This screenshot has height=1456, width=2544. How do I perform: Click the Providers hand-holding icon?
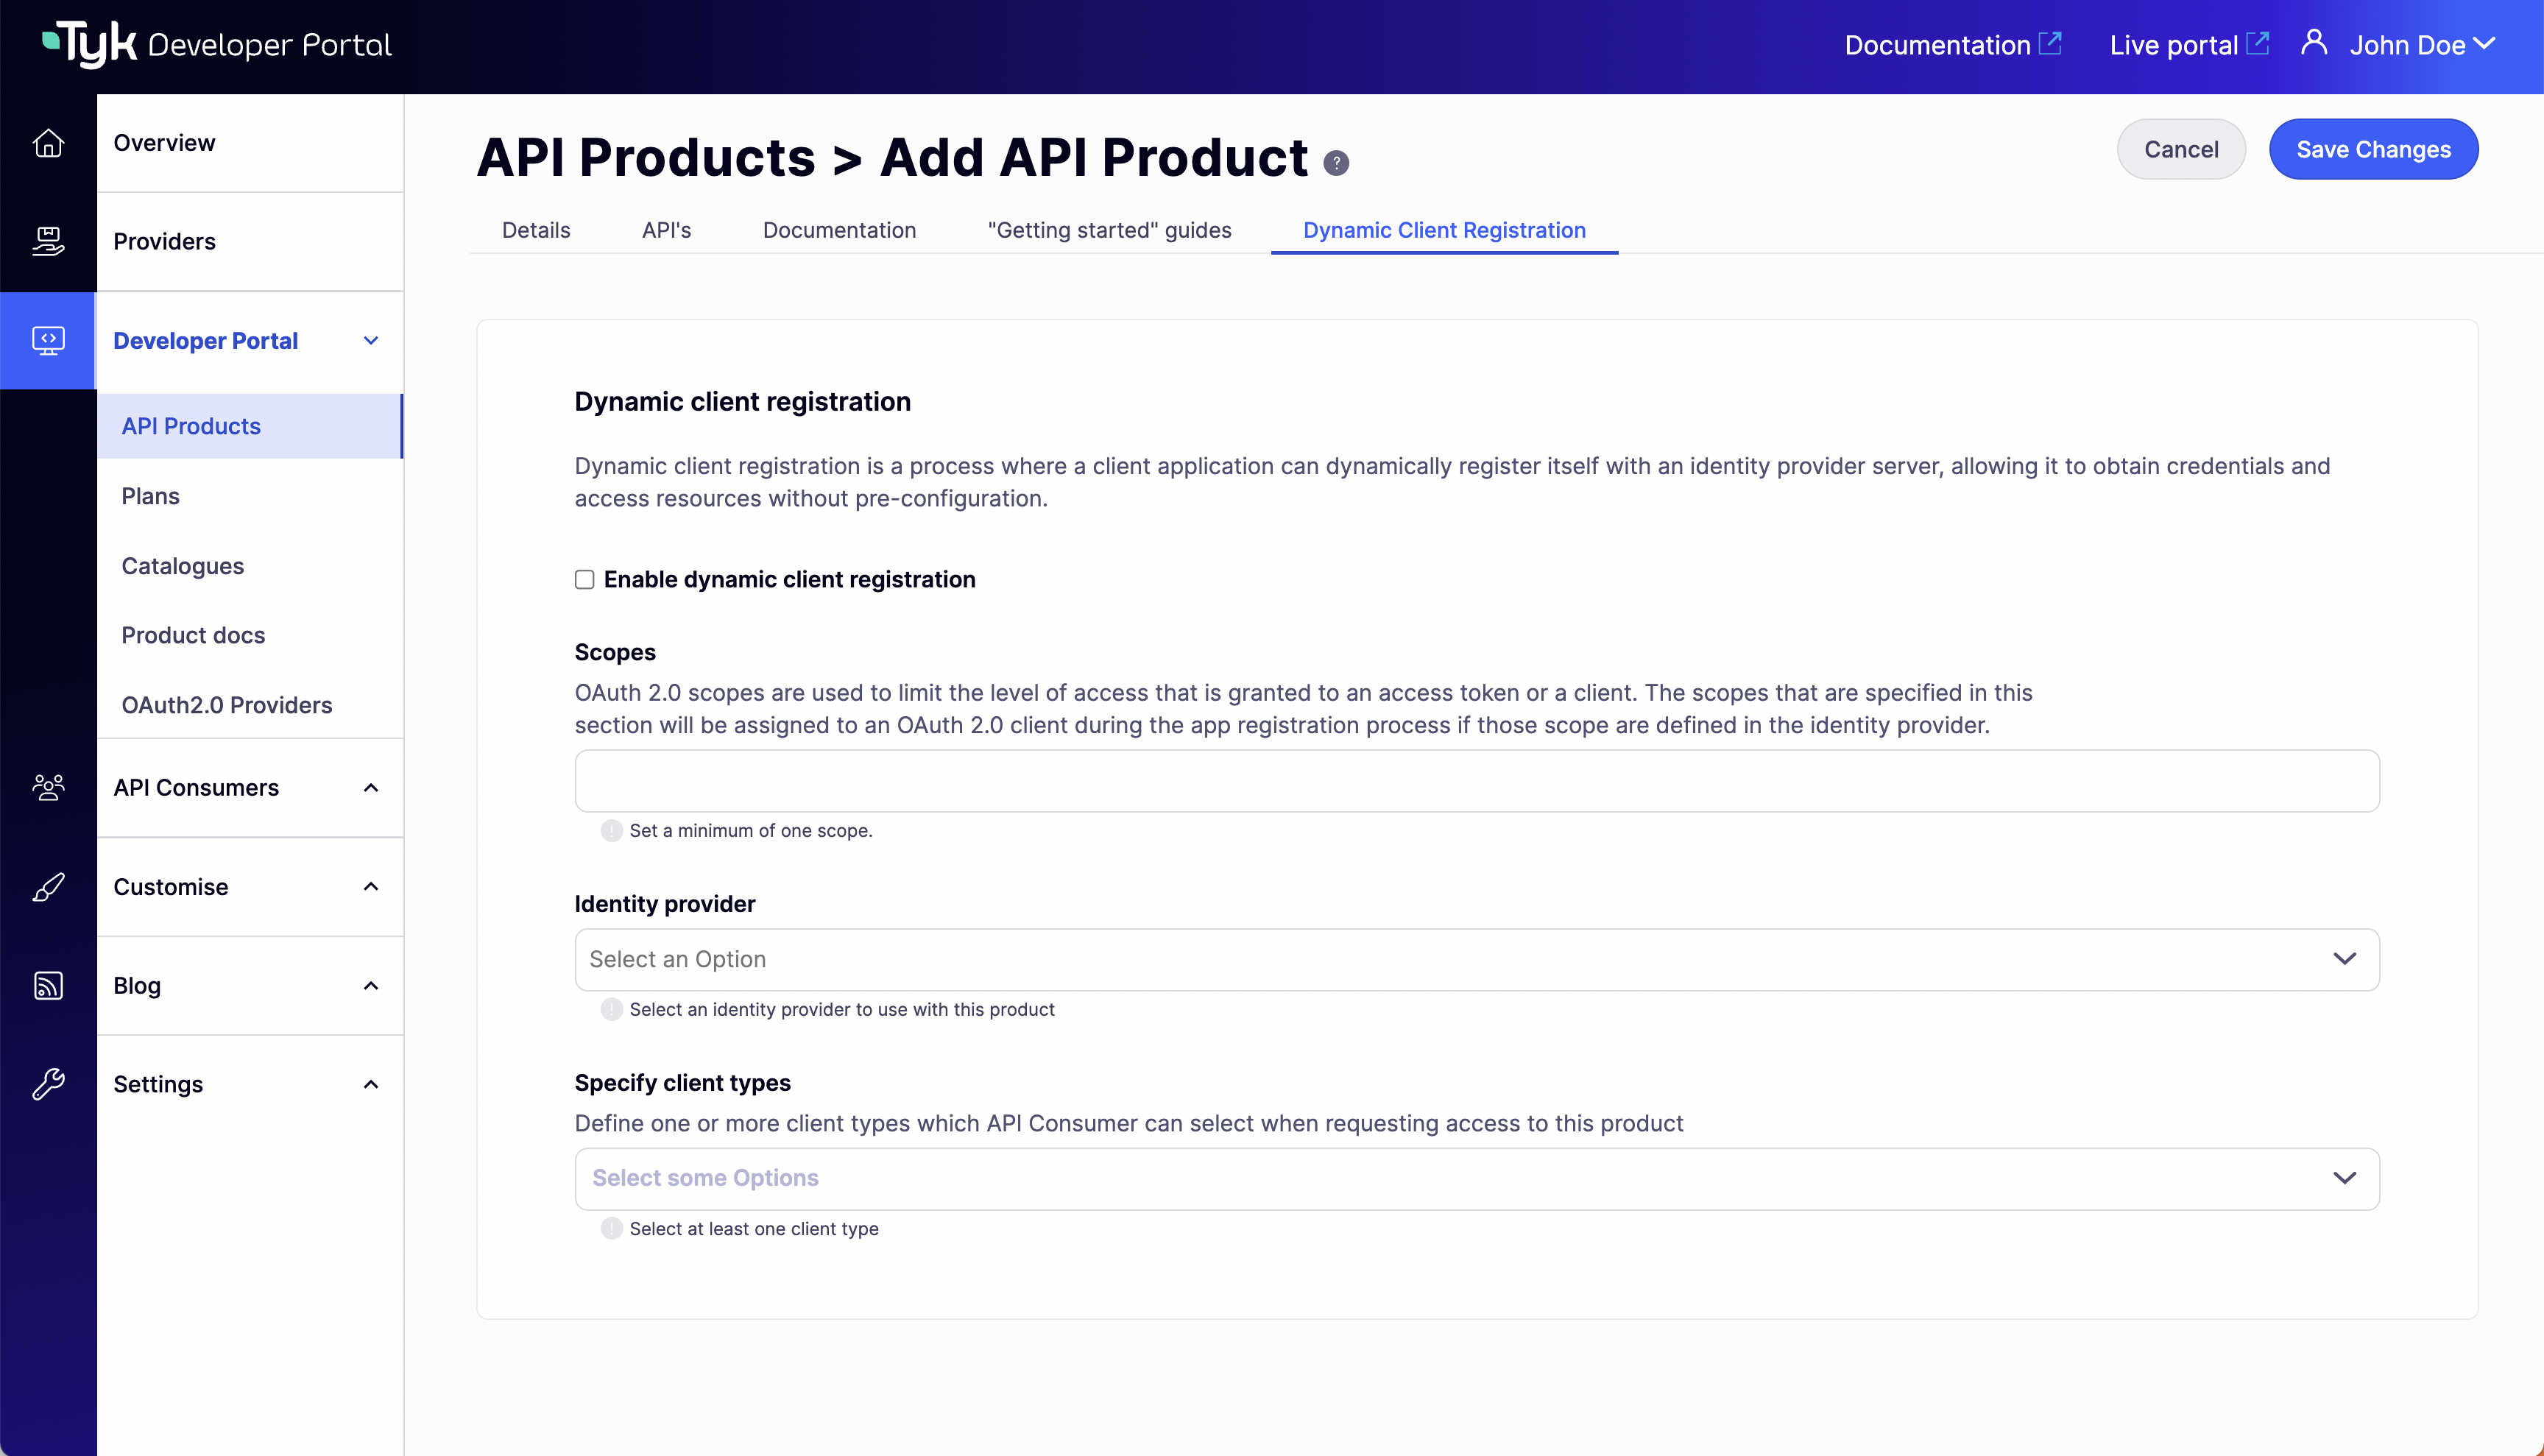(48, 241)
